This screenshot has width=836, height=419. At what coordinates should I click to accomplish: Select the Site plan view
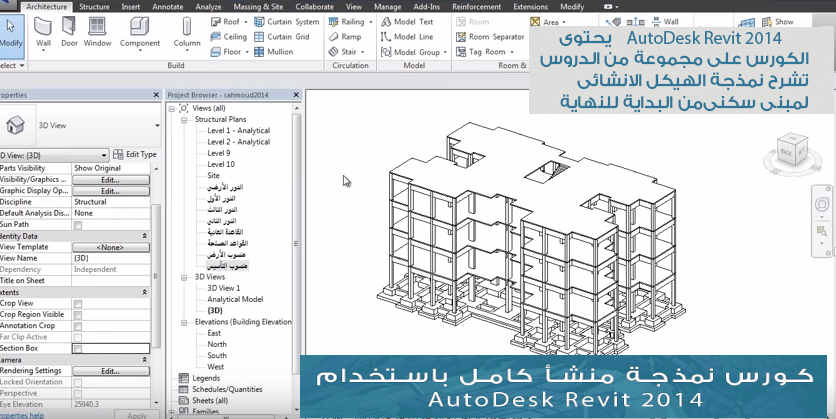pos(213,175)
